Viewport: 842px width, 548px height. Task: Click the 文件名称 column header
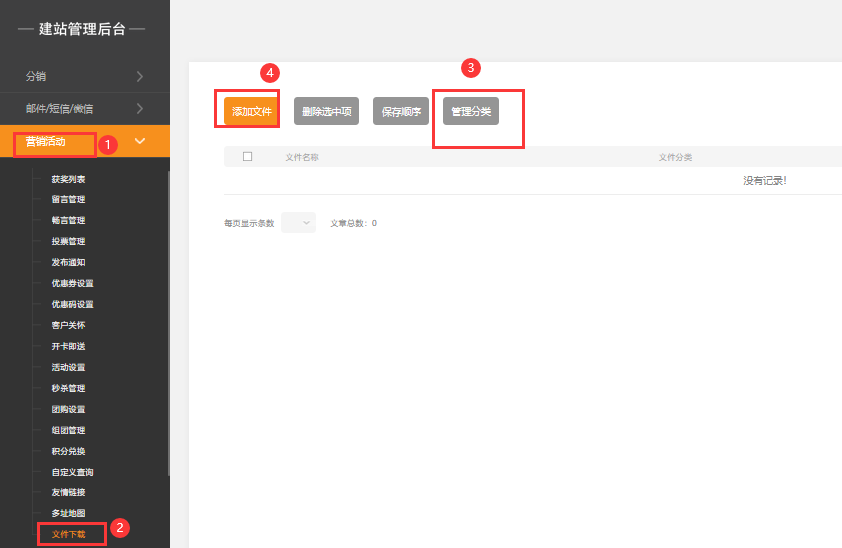click(302, 157)
